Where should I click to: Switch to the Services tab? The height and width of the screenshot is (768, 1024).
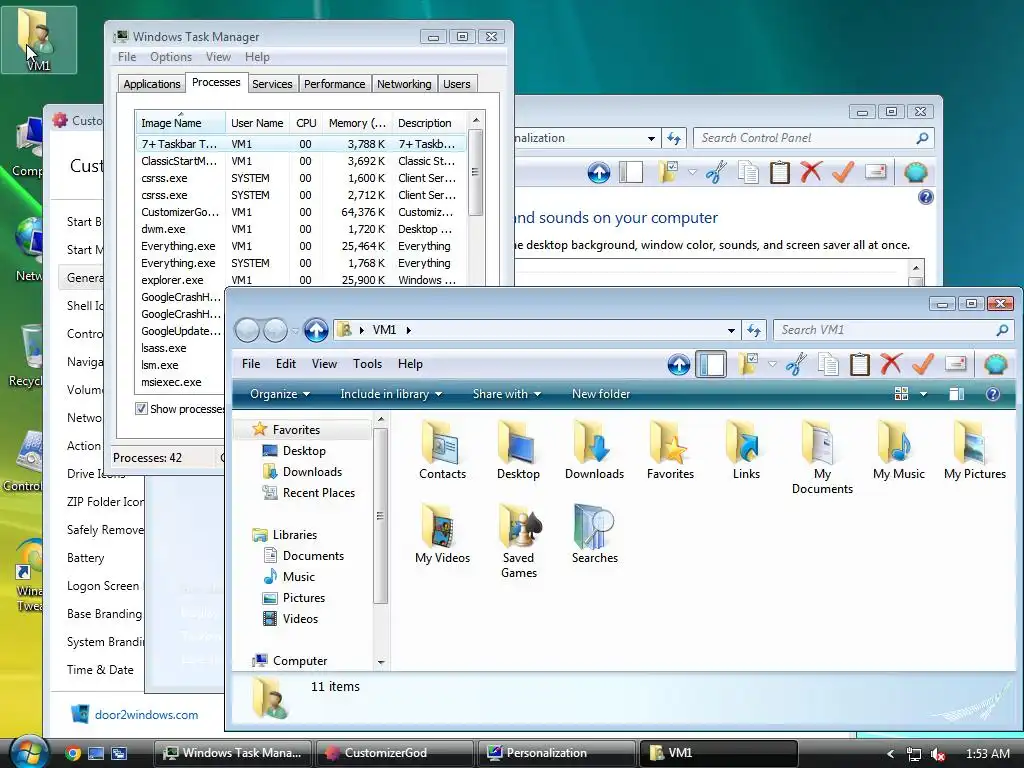coord(272,84)
